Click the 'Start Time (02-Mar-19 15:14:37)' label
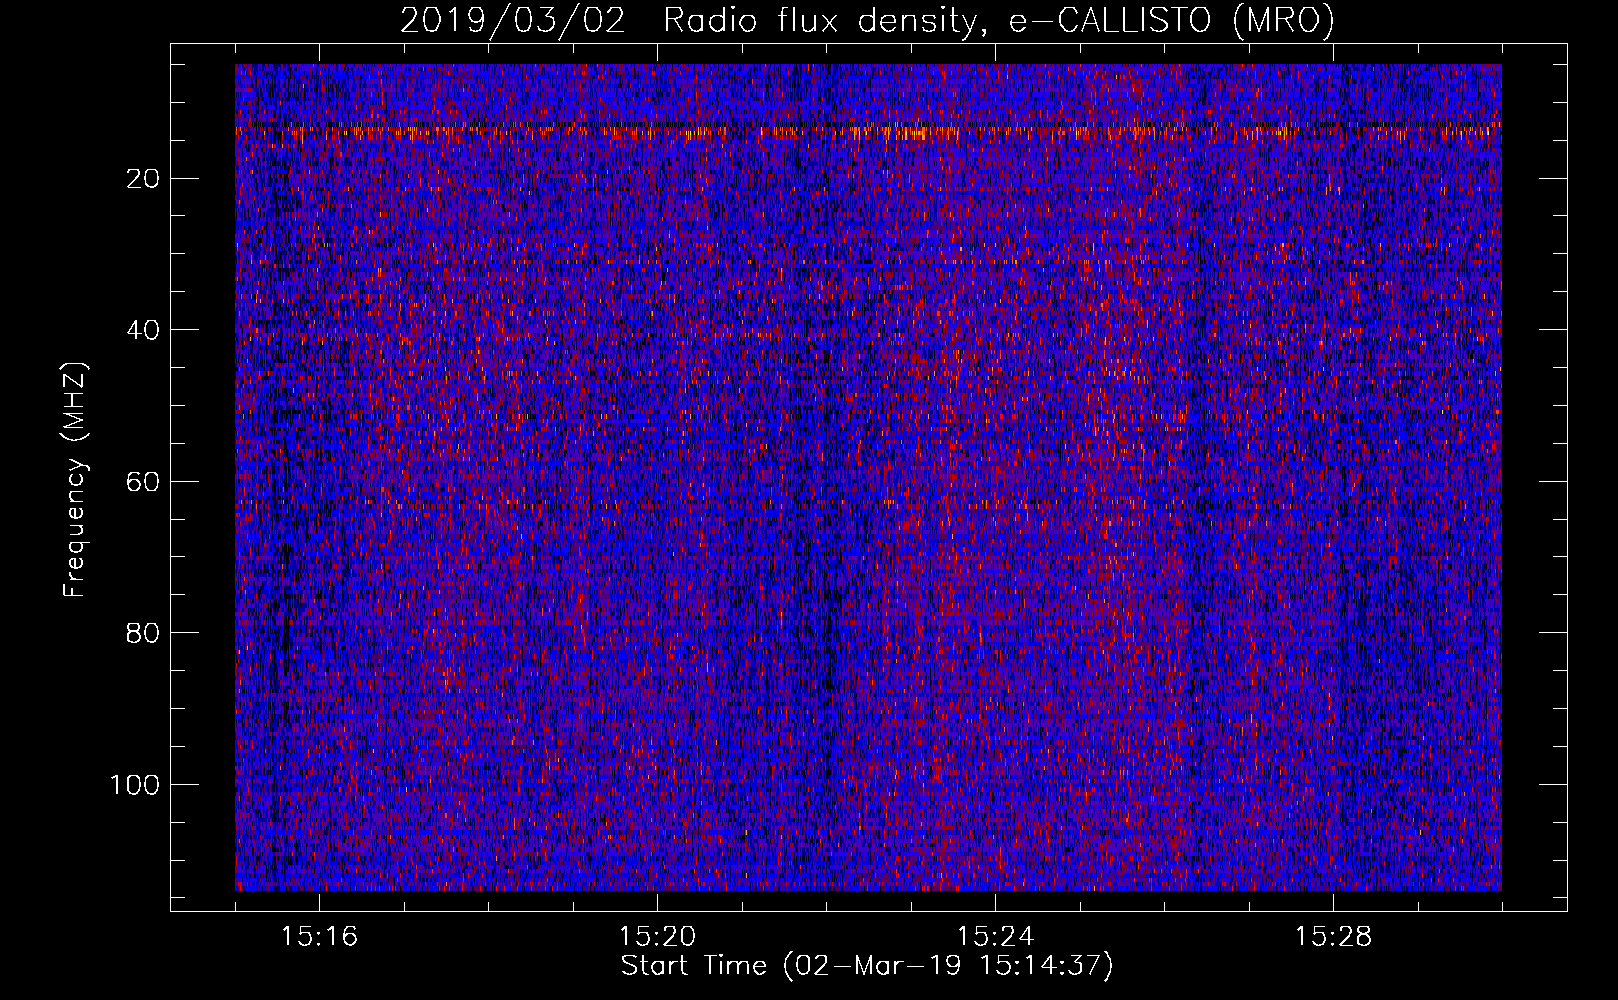 (867, 966)
